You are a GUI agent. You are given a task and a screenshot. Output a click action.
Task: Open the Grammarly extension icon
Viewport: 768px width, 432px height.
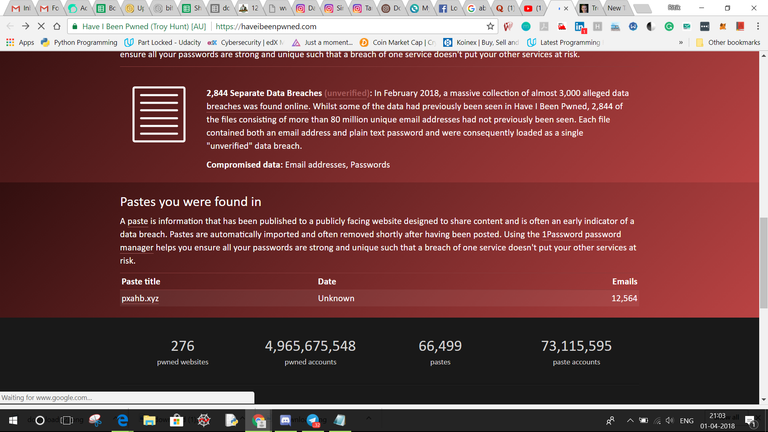669,26
